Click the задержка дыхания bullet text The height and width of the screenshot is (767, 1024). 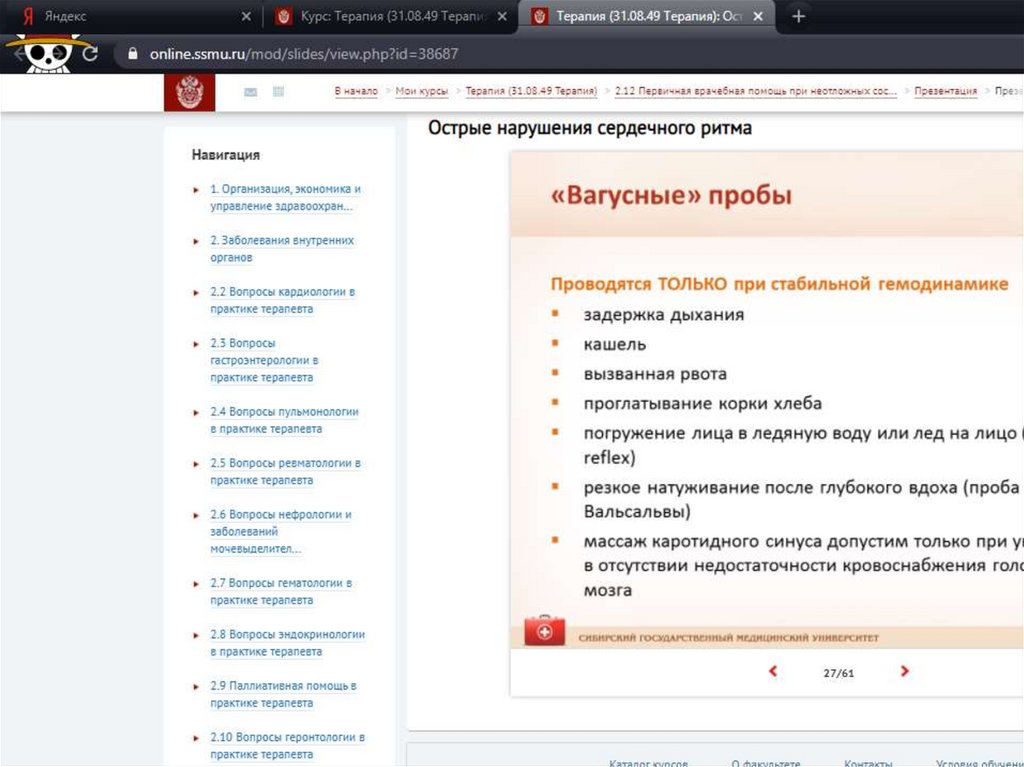click(664, 315)
